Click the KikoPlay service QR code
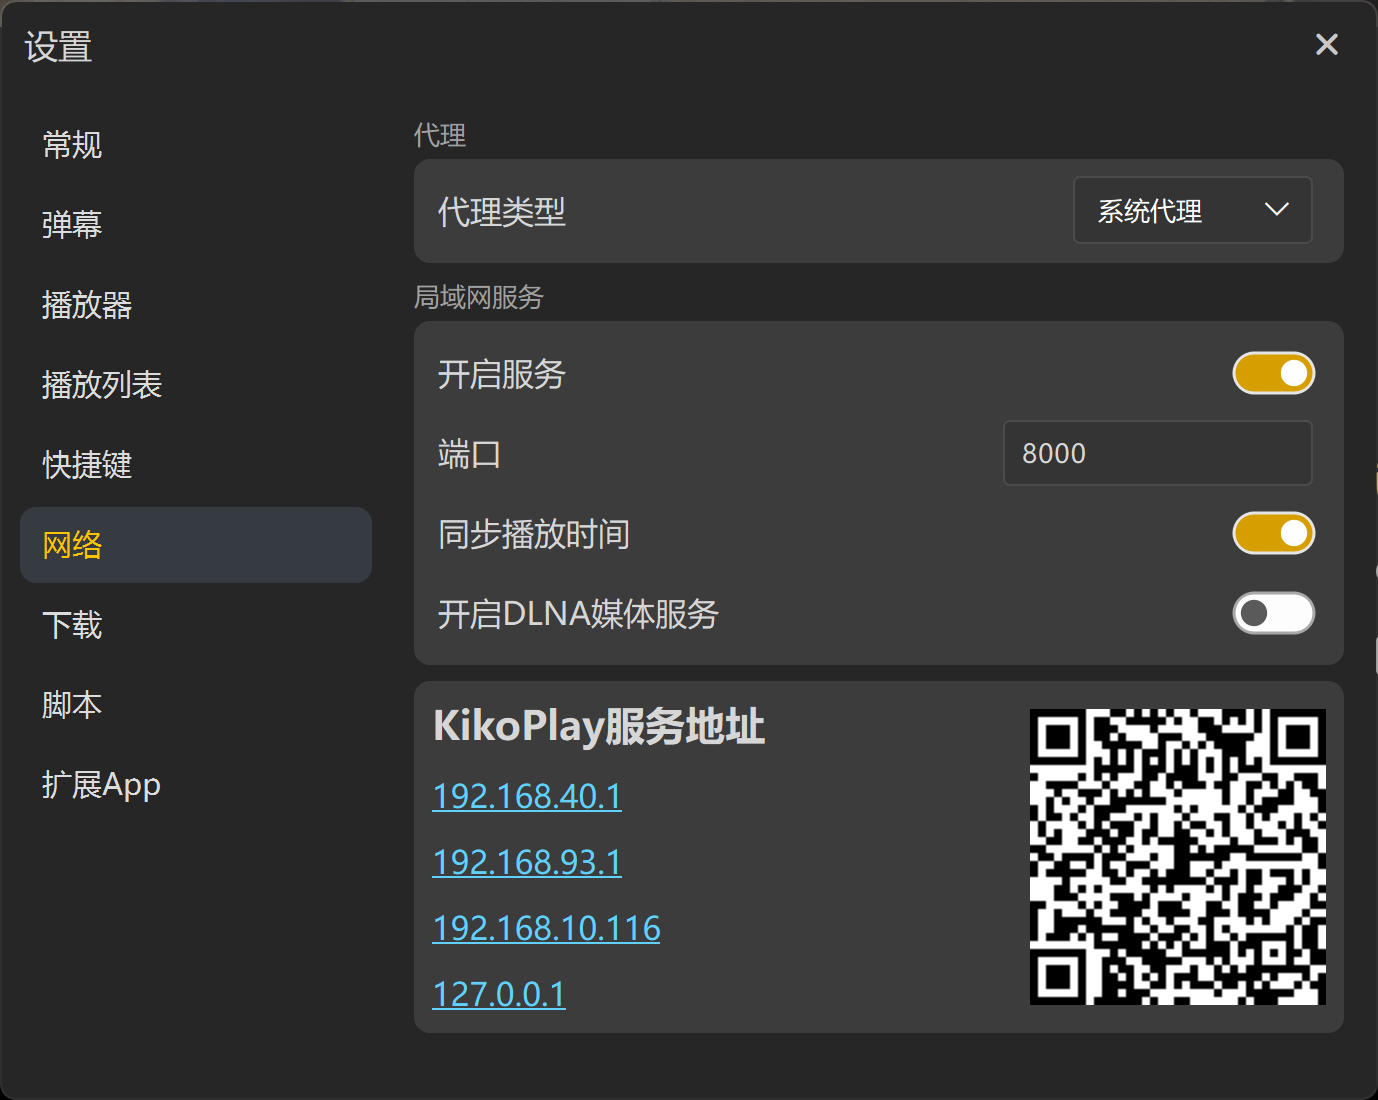The width and height of the screenshot is (1378, 1100). pyautogui.click(x=1178, y=857)
